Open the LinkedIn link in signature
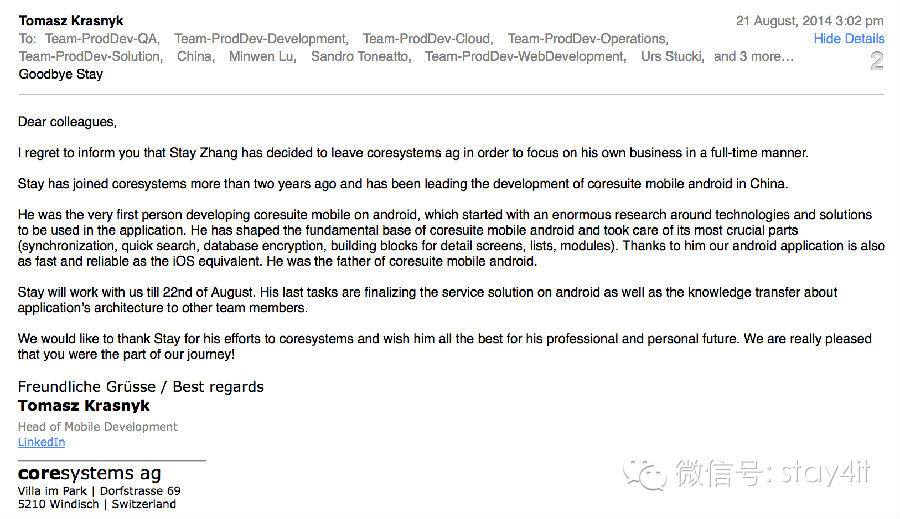900x519 pixels. [41, 442]
